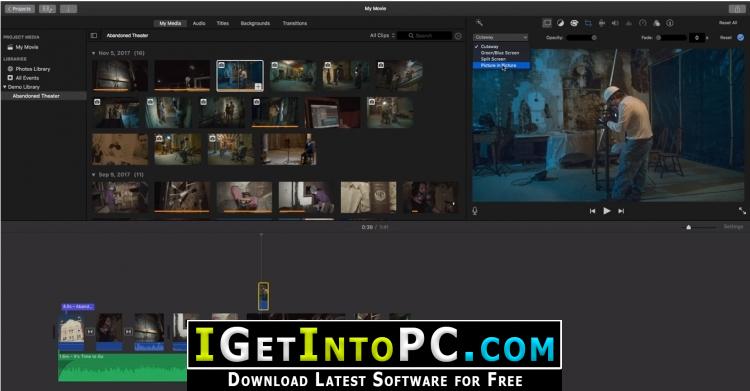This screenshot has height=391, width=750.
Task: Collapse the Nov 5, 2017 event group
Action: click(94, 53)
